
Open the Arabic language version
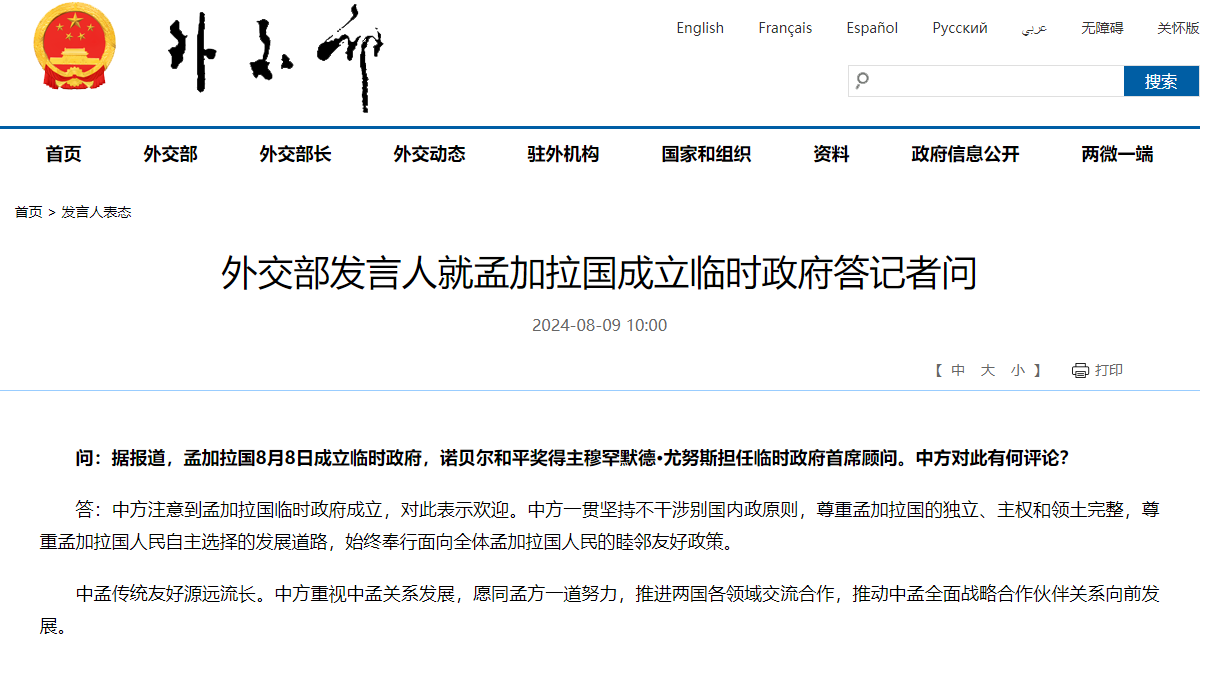1034,28
